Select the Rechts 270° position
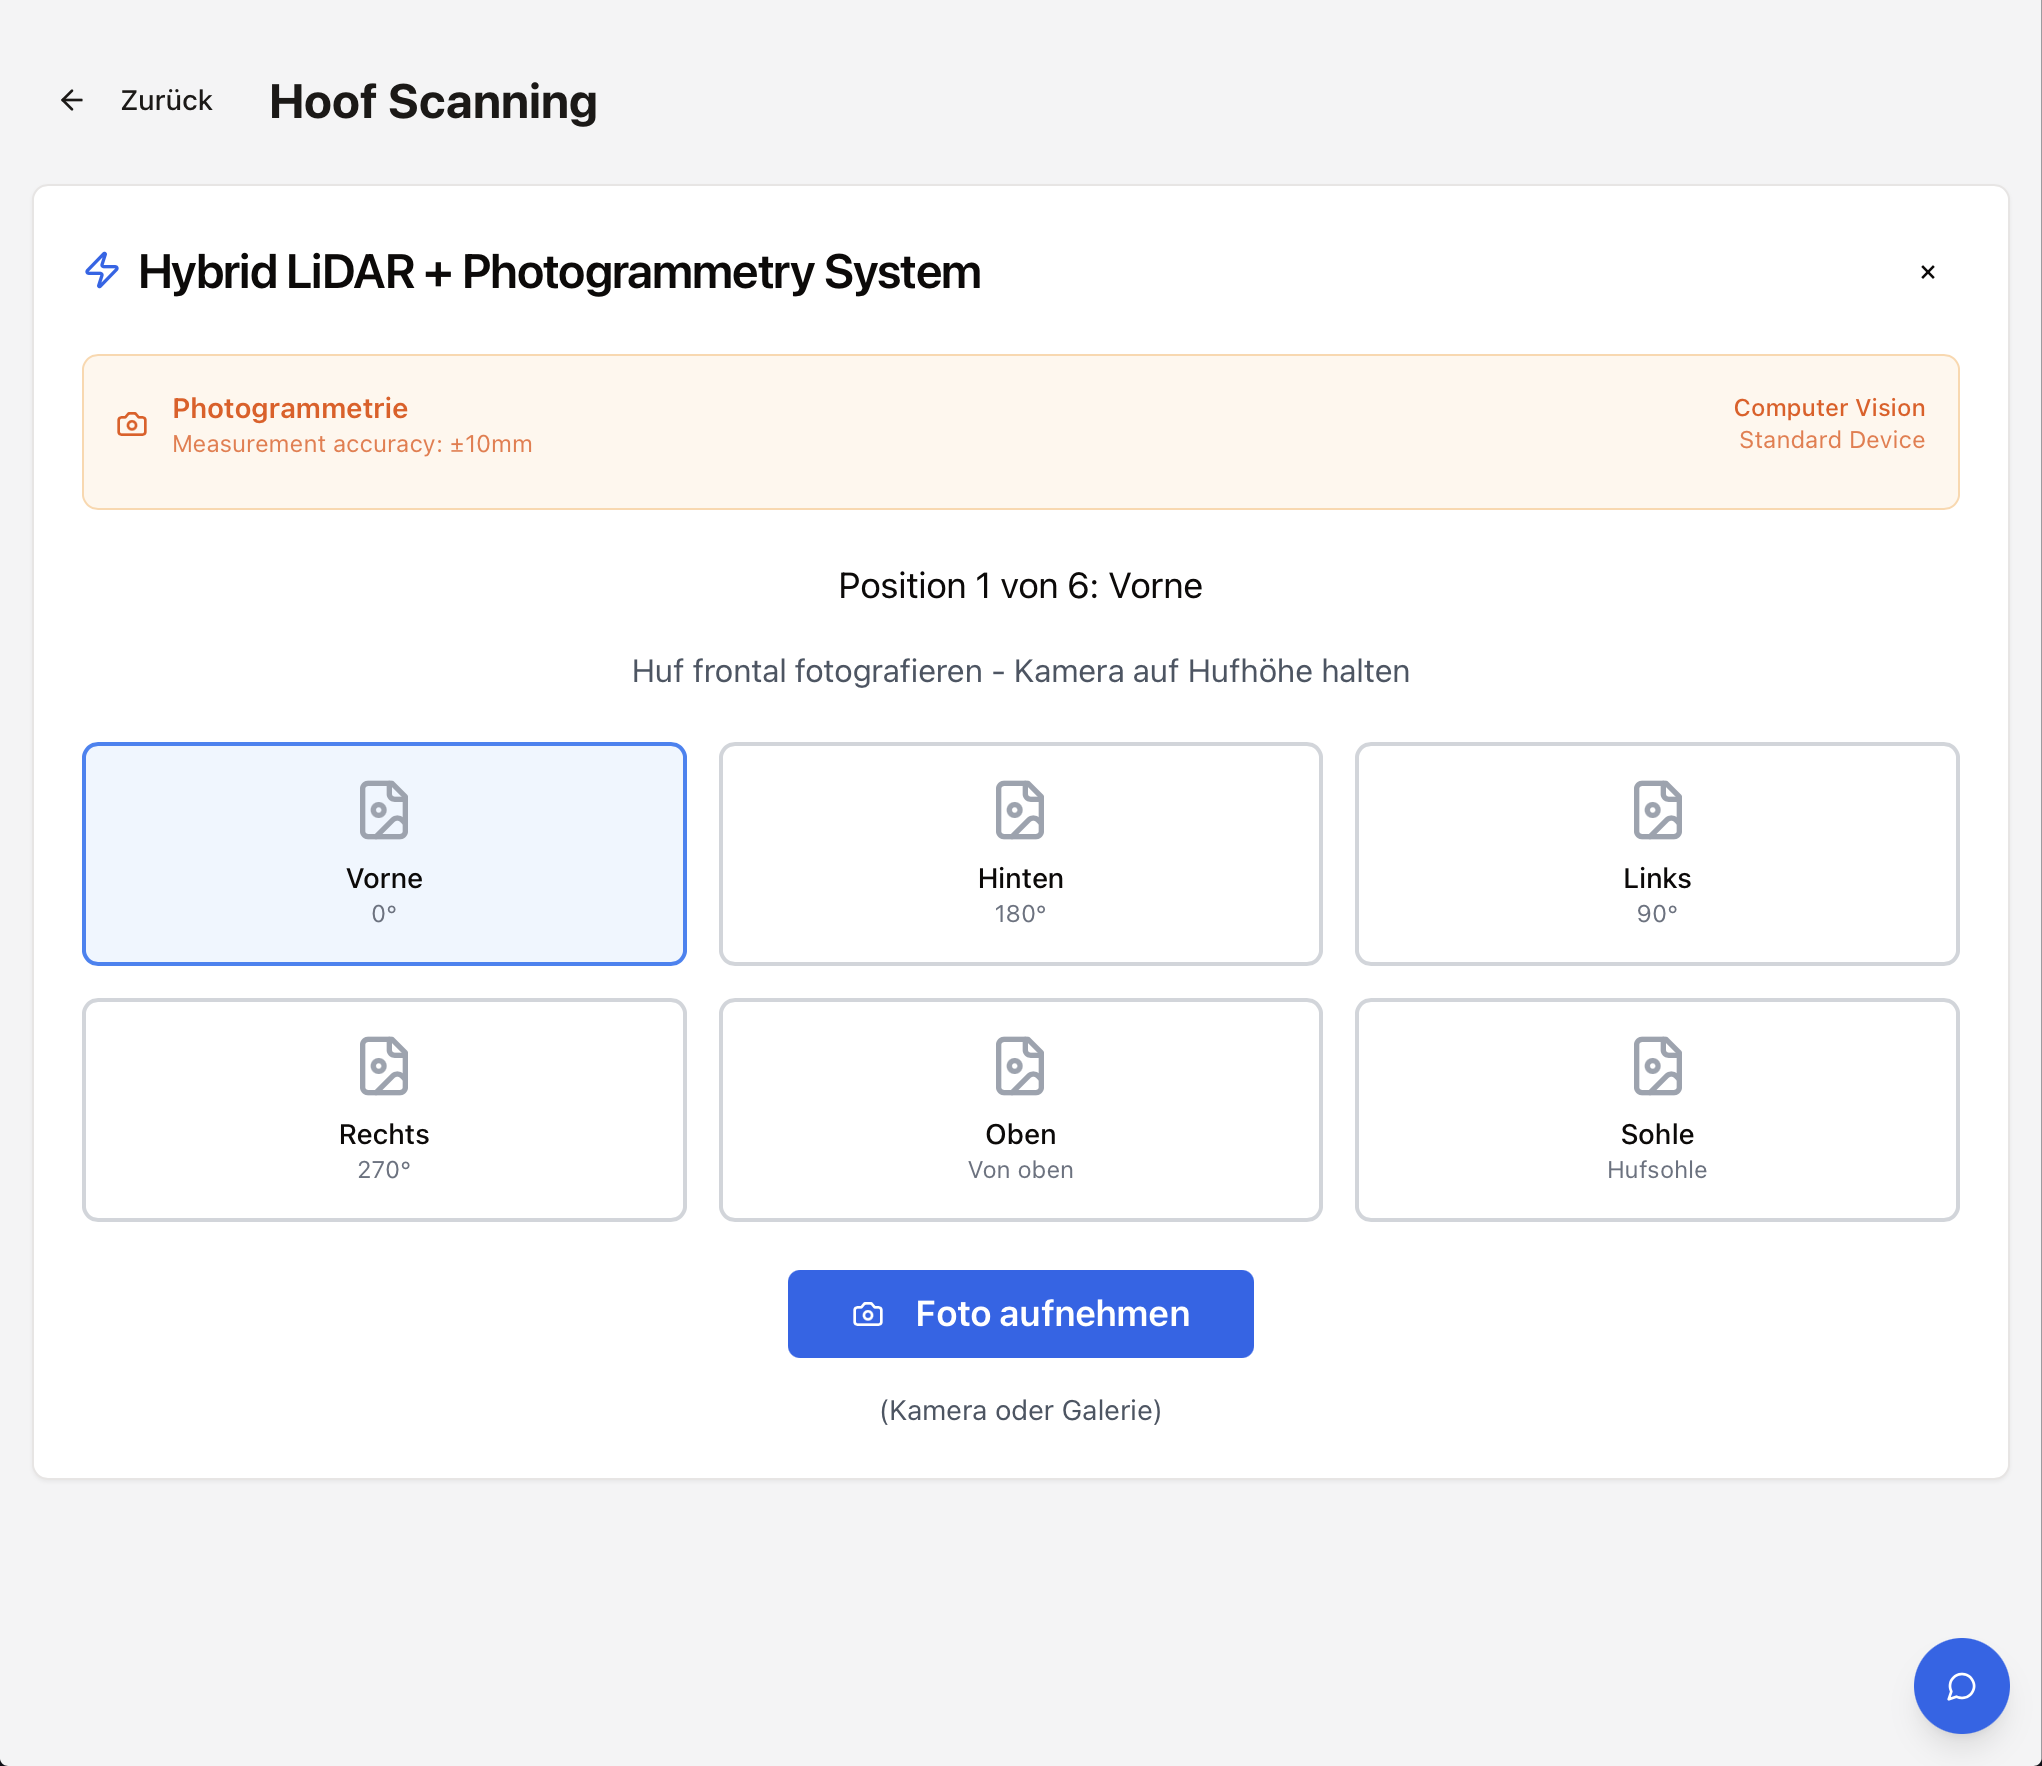The image size is (2042, 1766). point(384,1110)
